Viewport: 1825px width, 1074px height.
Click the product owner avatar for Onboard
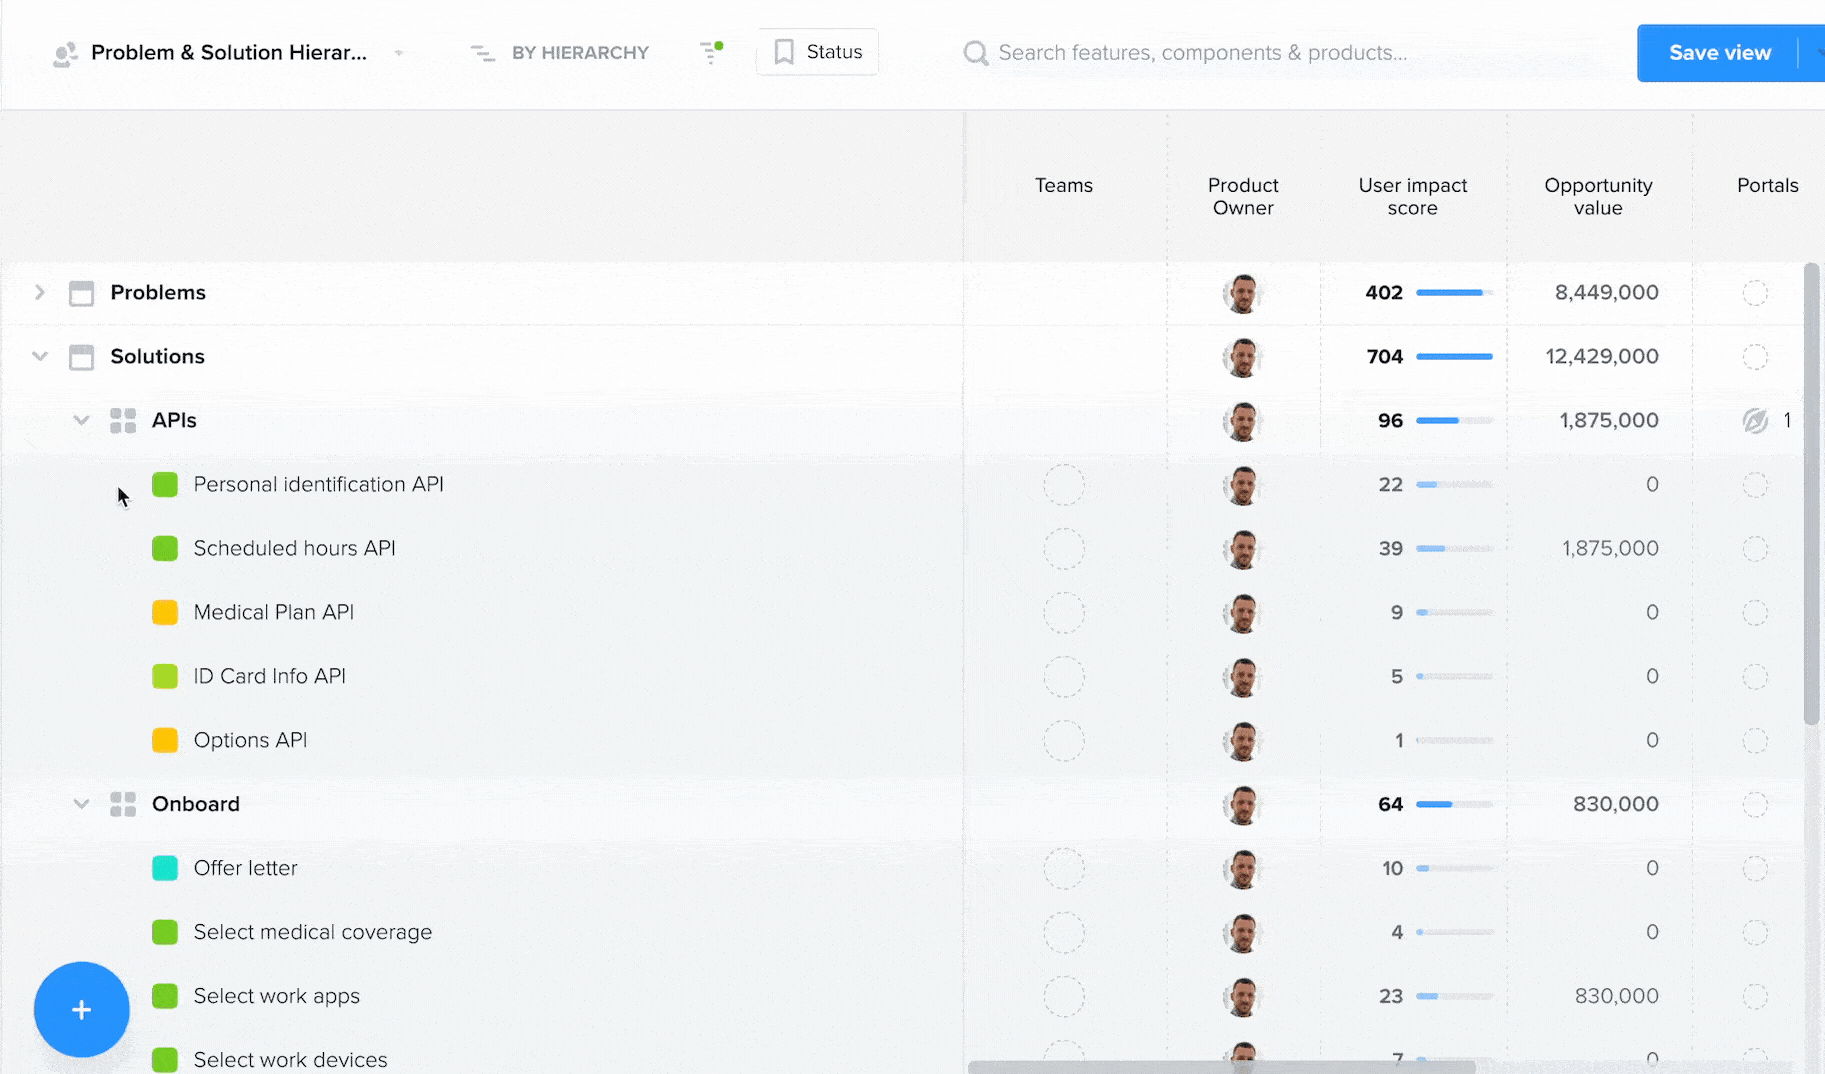[x=1243, y=806]
